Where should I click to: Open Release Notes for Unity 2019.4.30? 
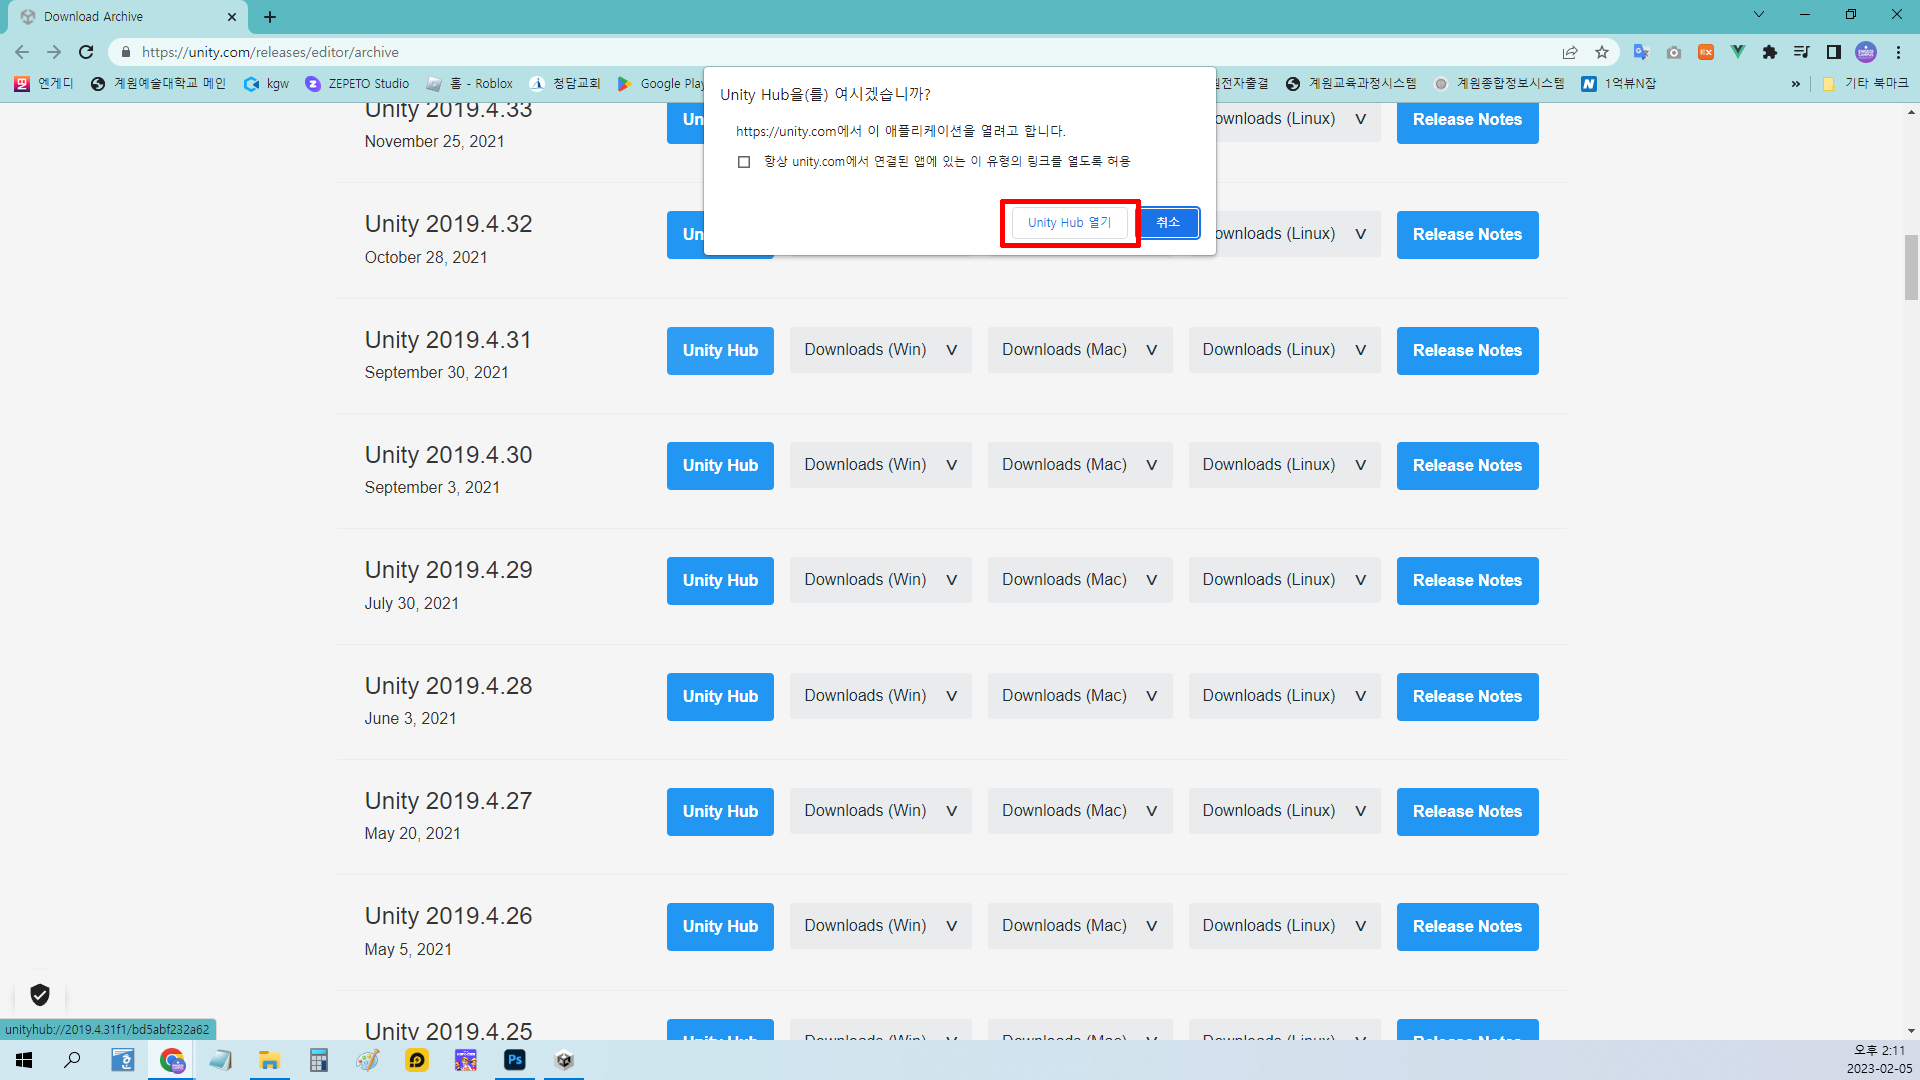(1466, 465)
